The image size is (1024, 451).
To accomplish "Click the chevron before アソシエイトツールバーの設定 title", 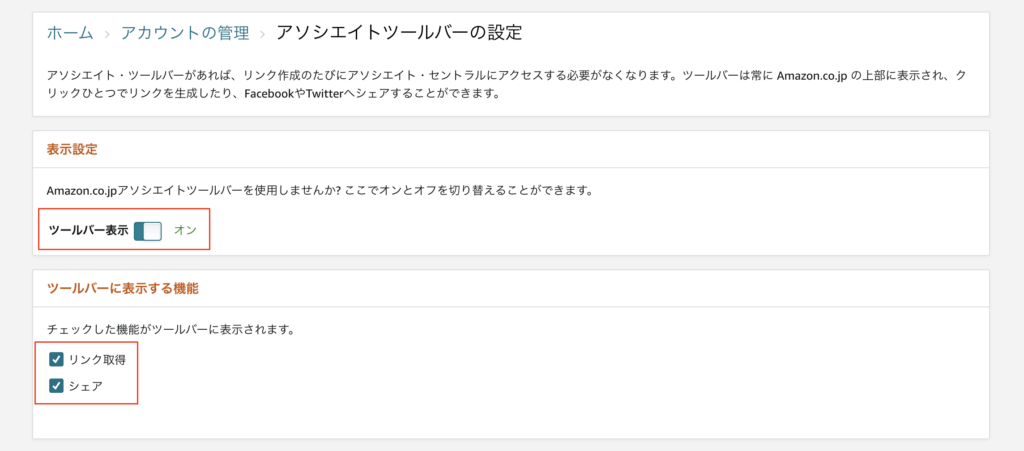I will tap(263, 34).
